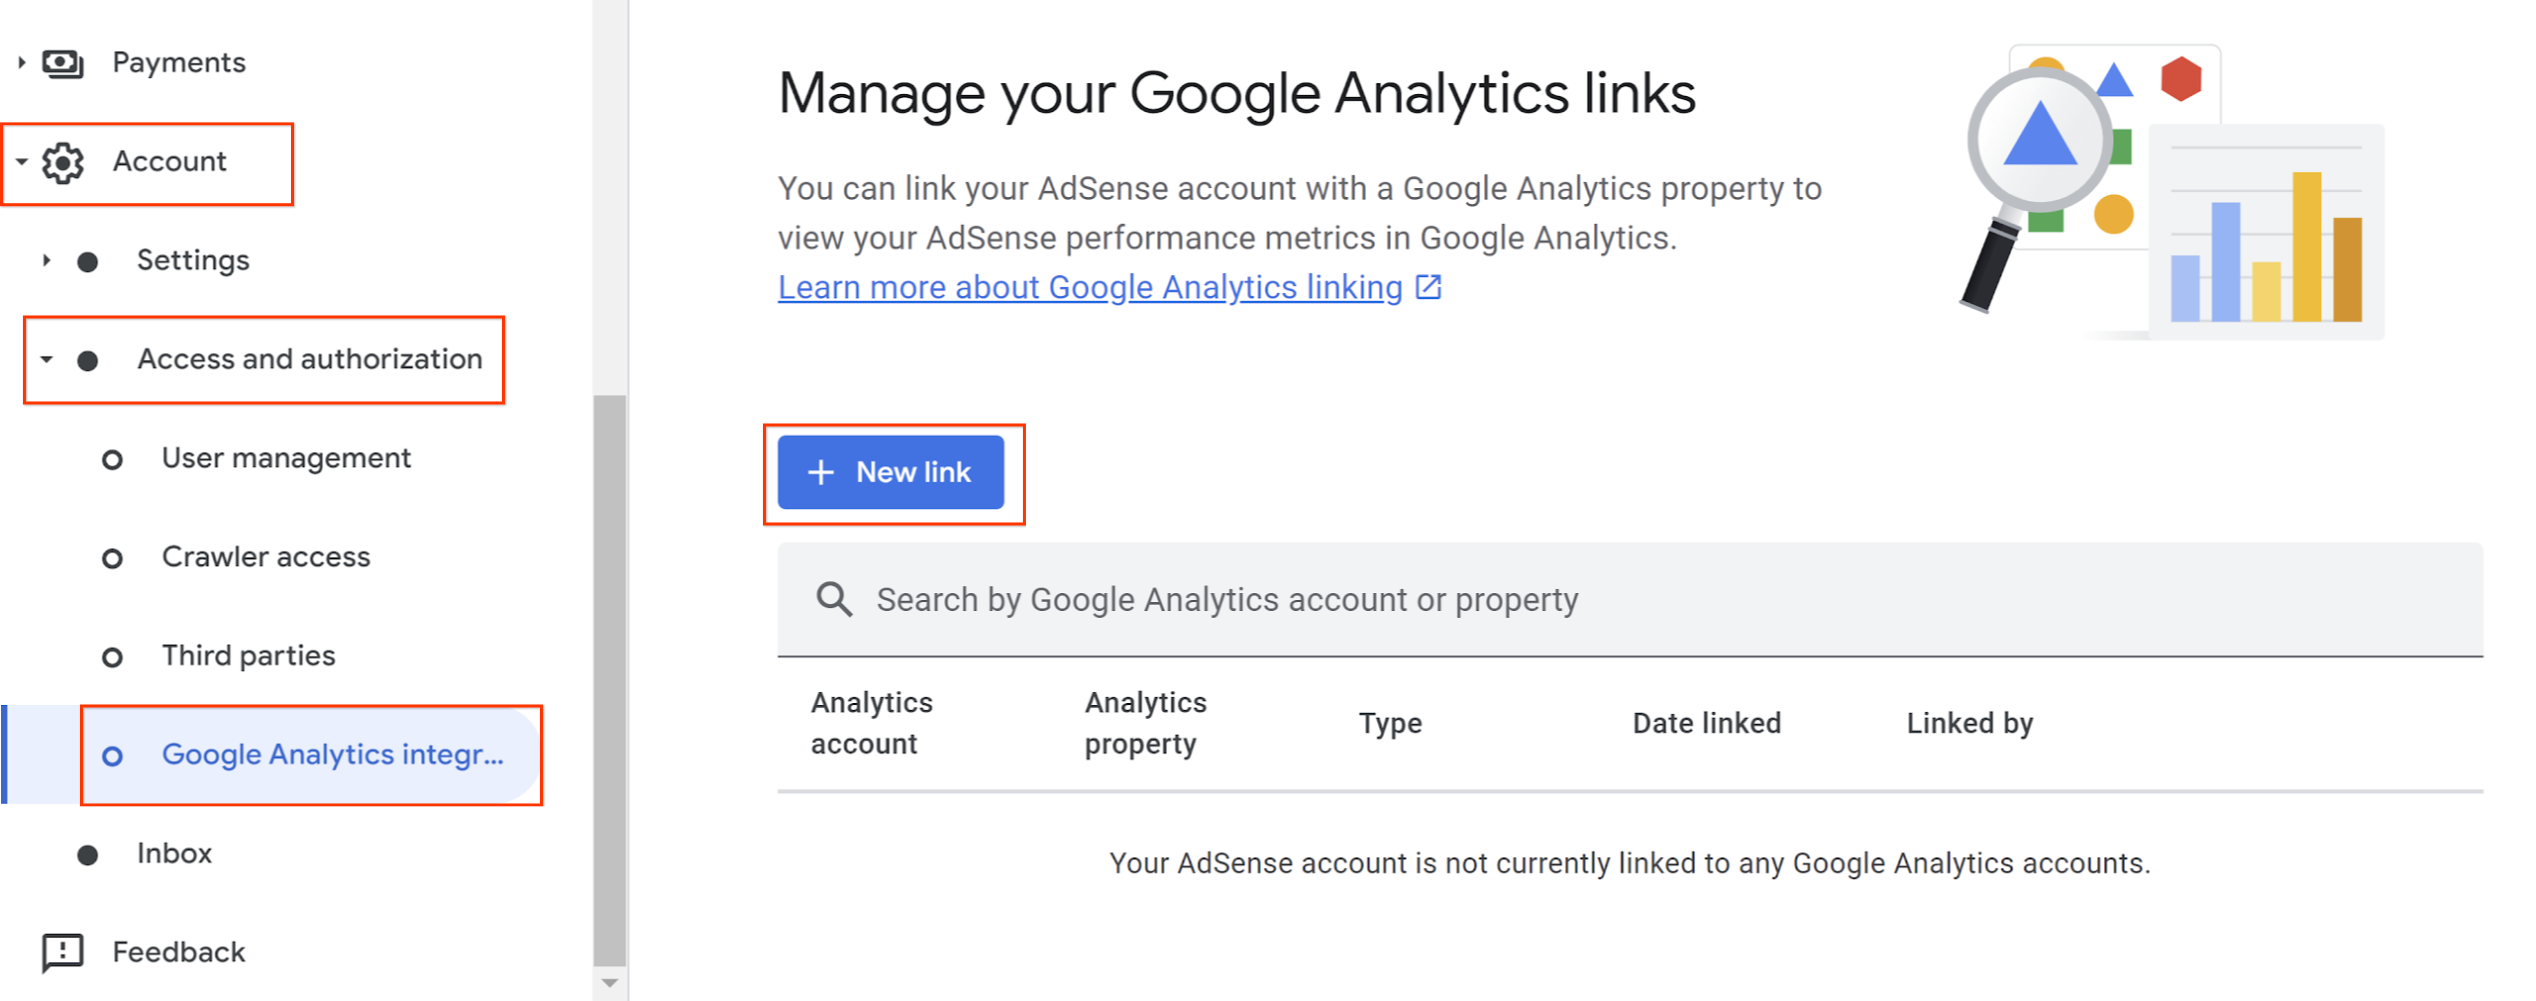Collapse the Account section

pos(22,162)
